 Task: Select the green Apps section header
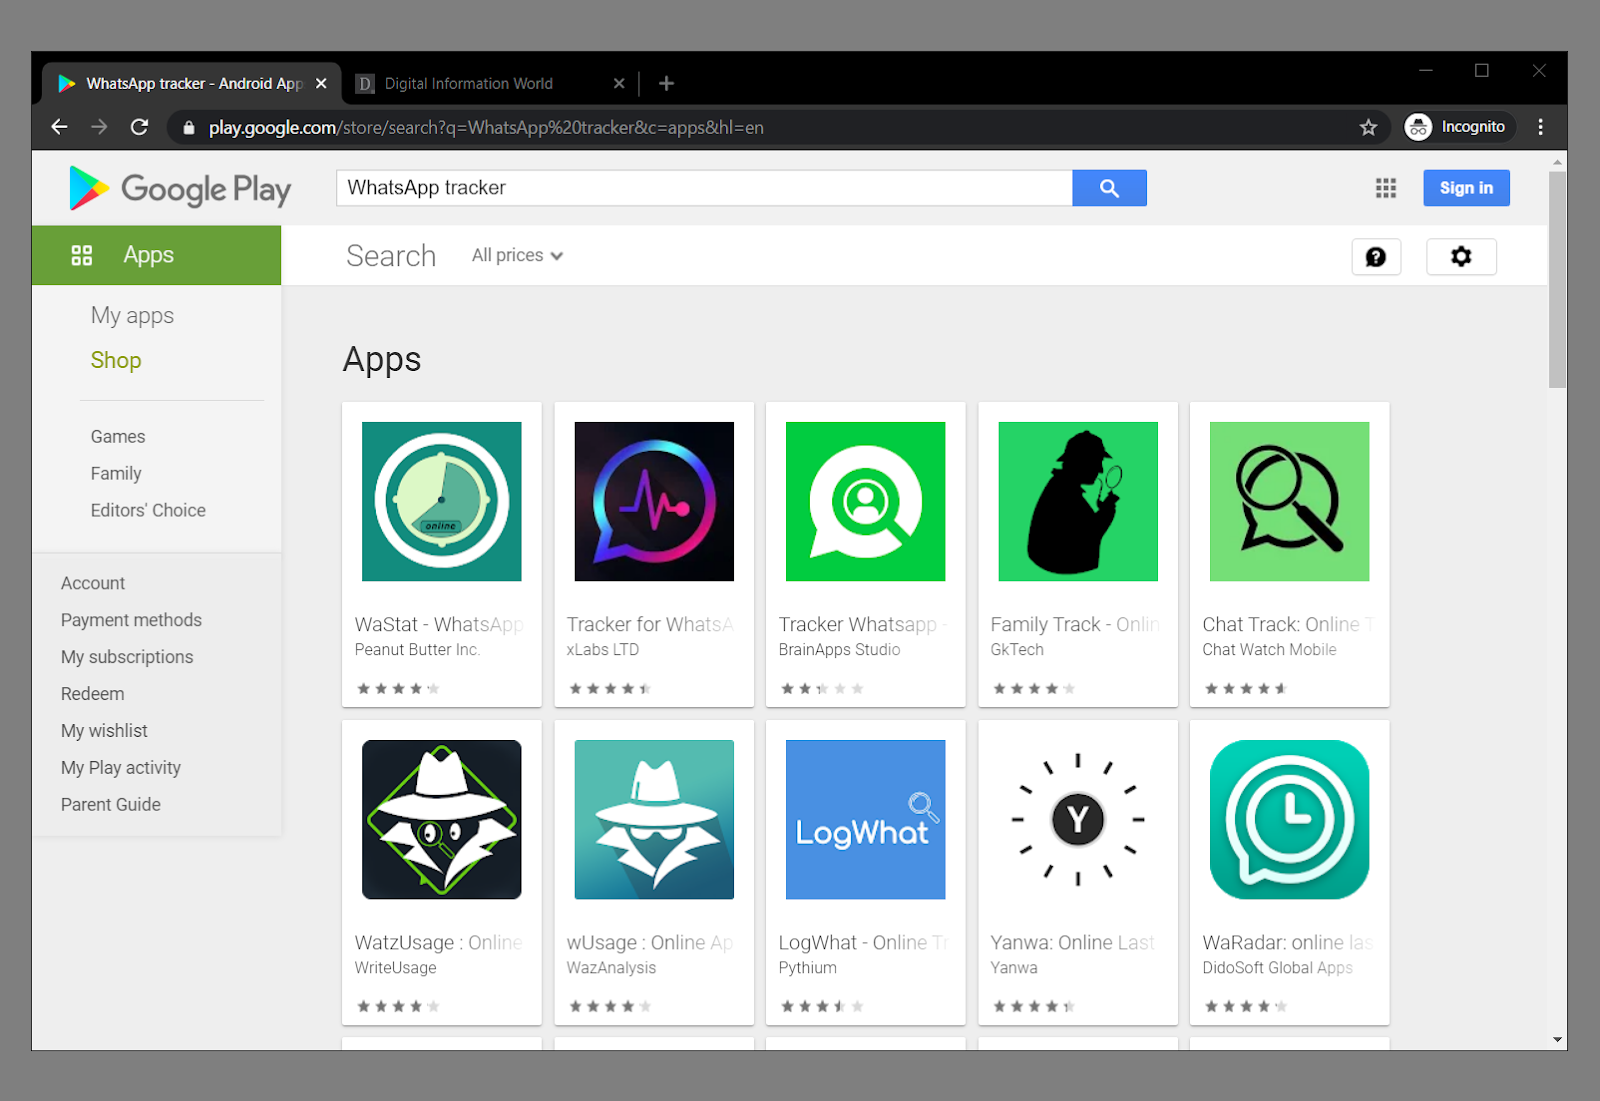(157, 255)
